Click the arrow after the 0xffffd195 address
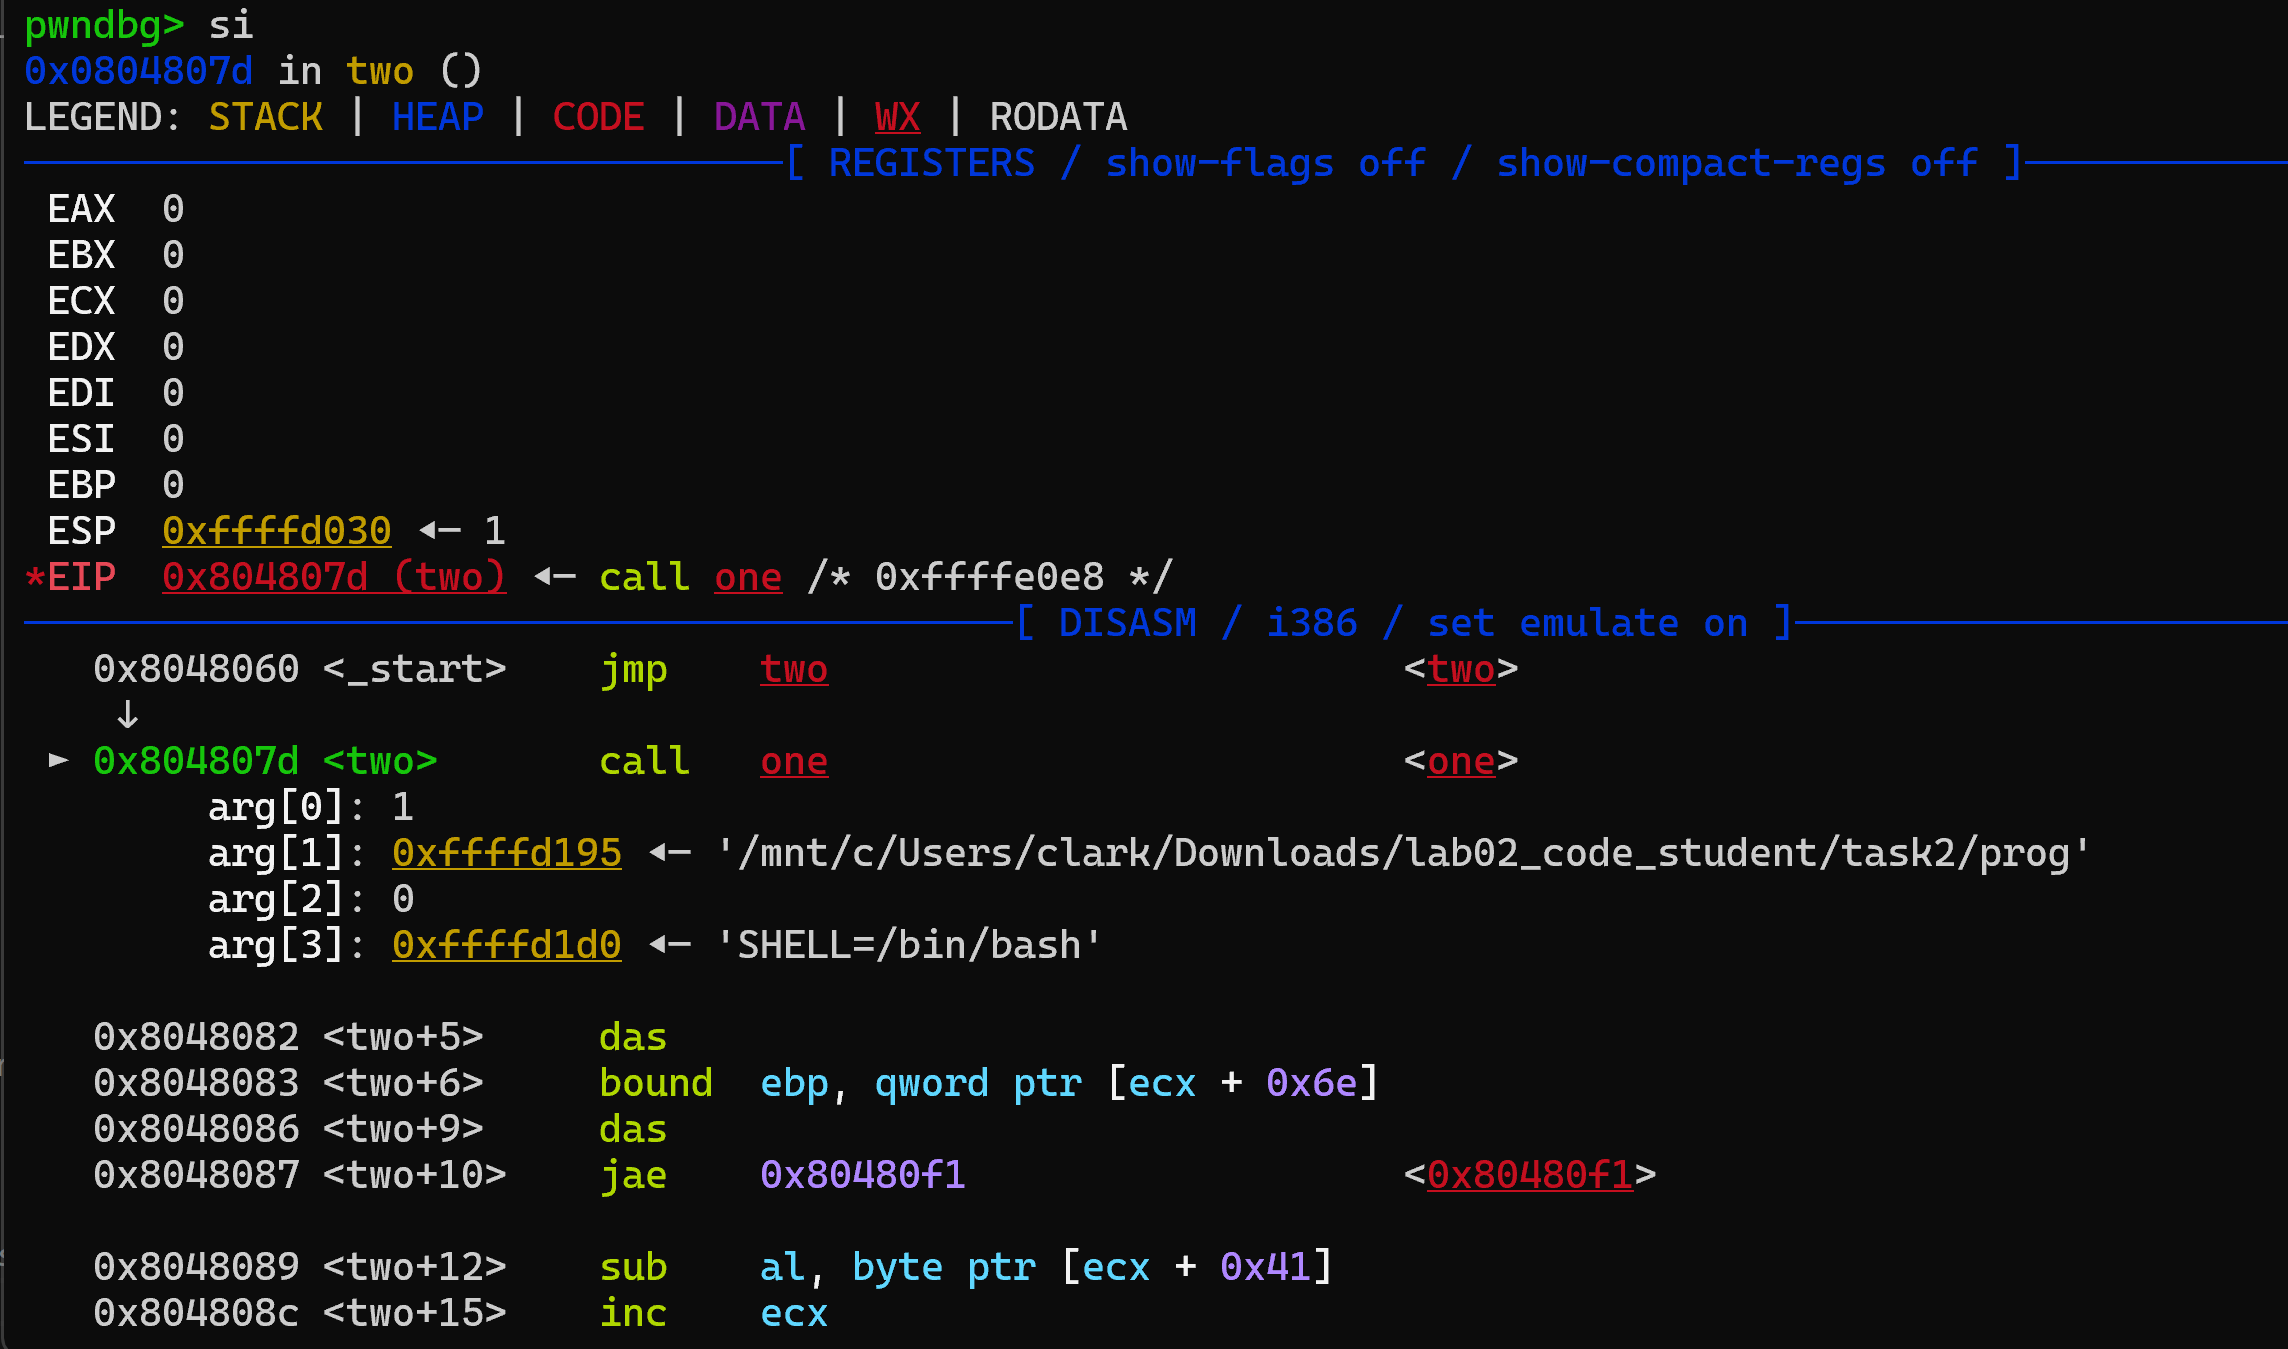 [x=669, y=853]
